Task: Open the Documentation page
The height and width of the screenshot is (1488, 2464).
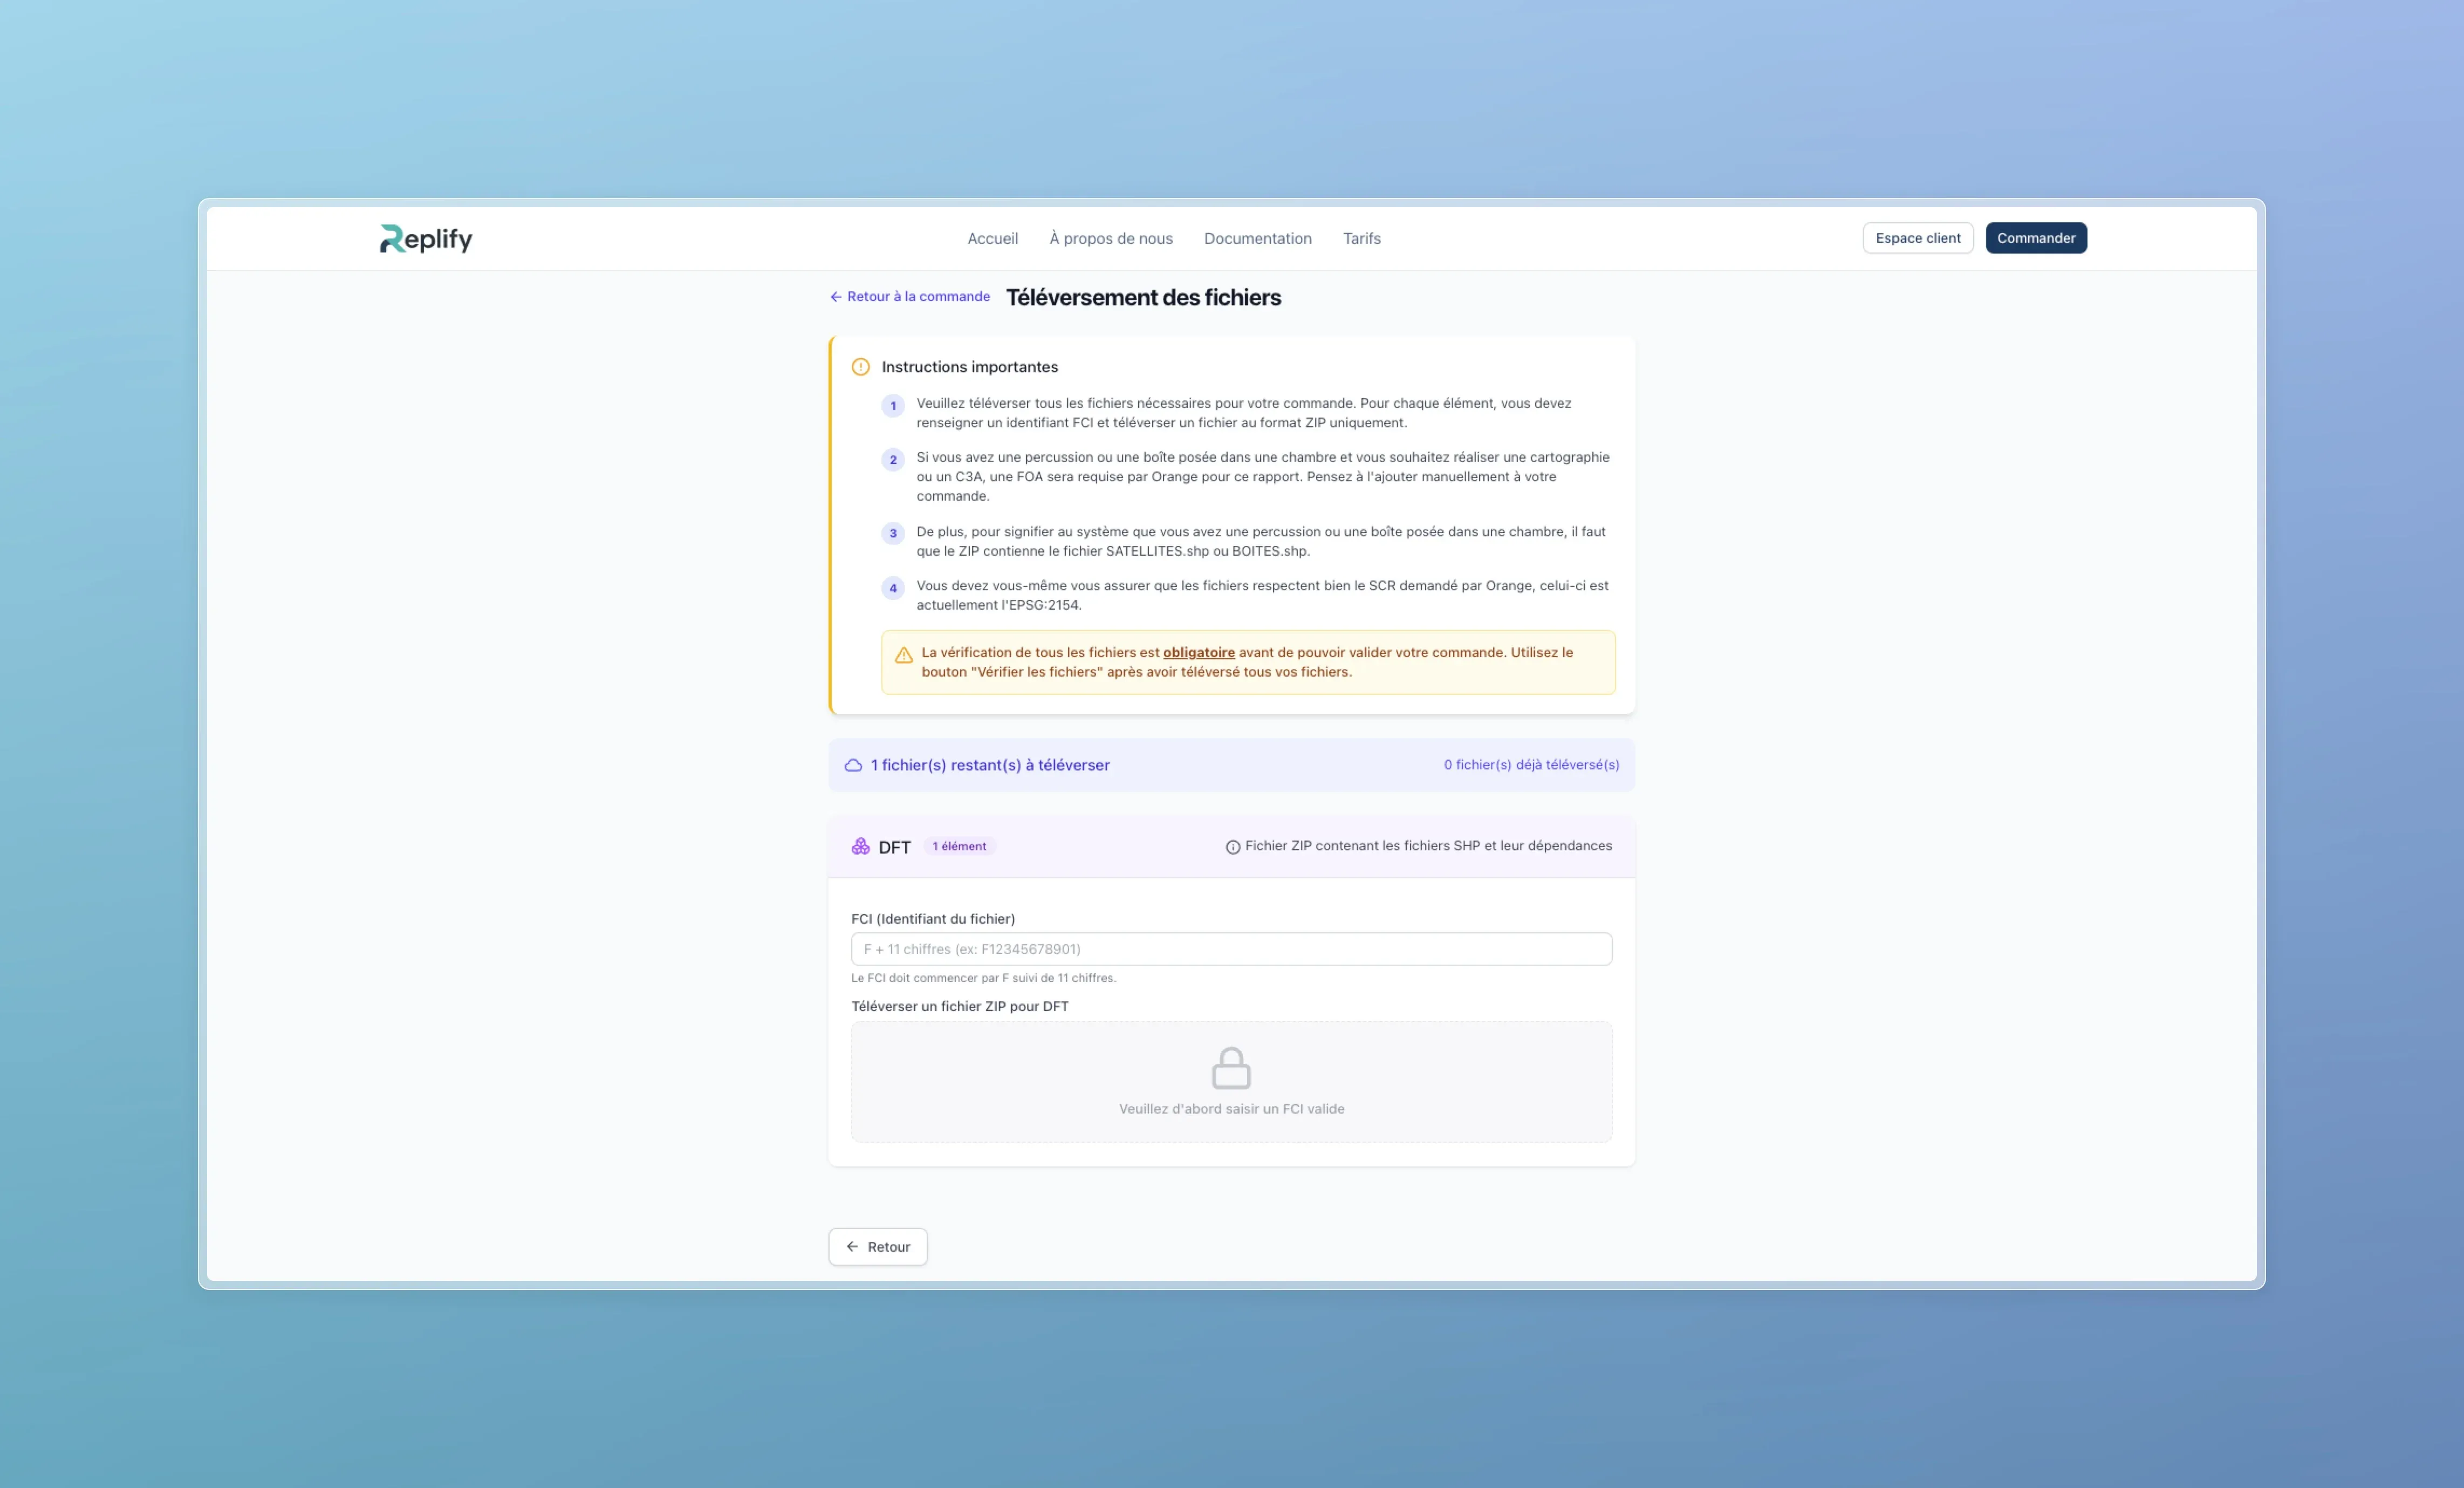Action: tap(1257, 238)
